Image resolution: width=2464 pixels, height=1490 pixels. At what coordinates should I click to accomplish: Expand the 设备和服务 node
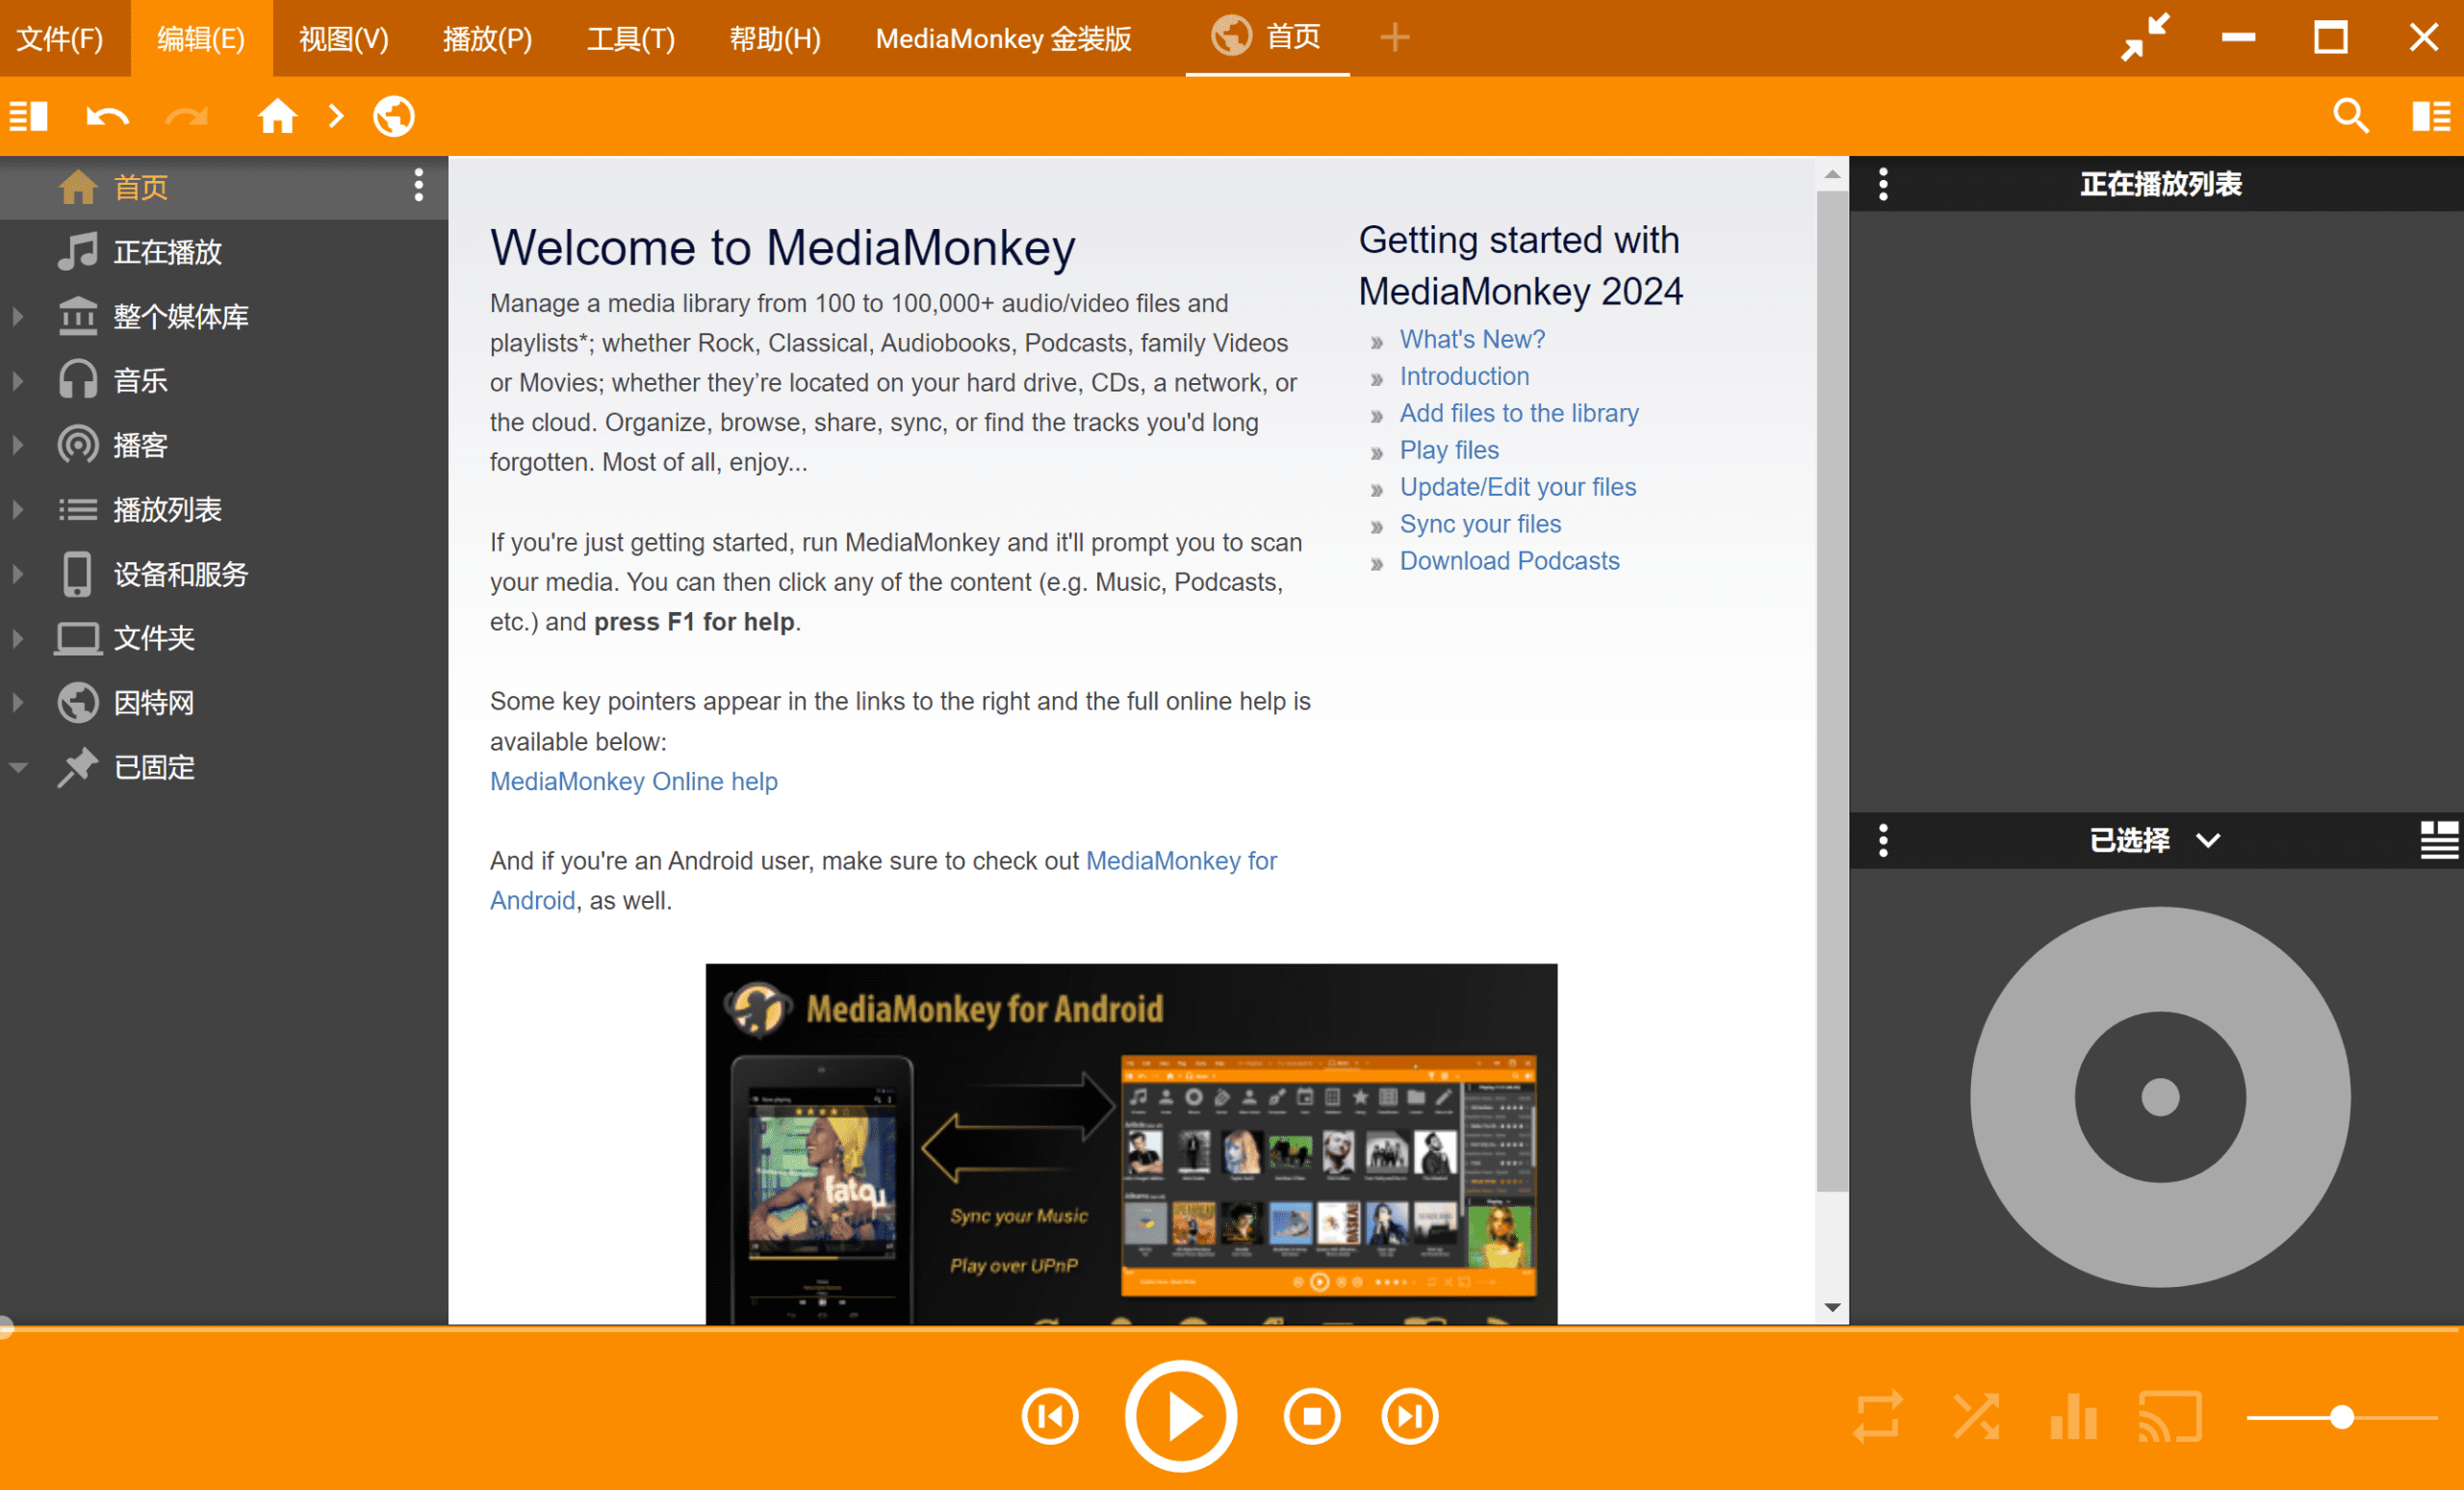pos(18,574)
